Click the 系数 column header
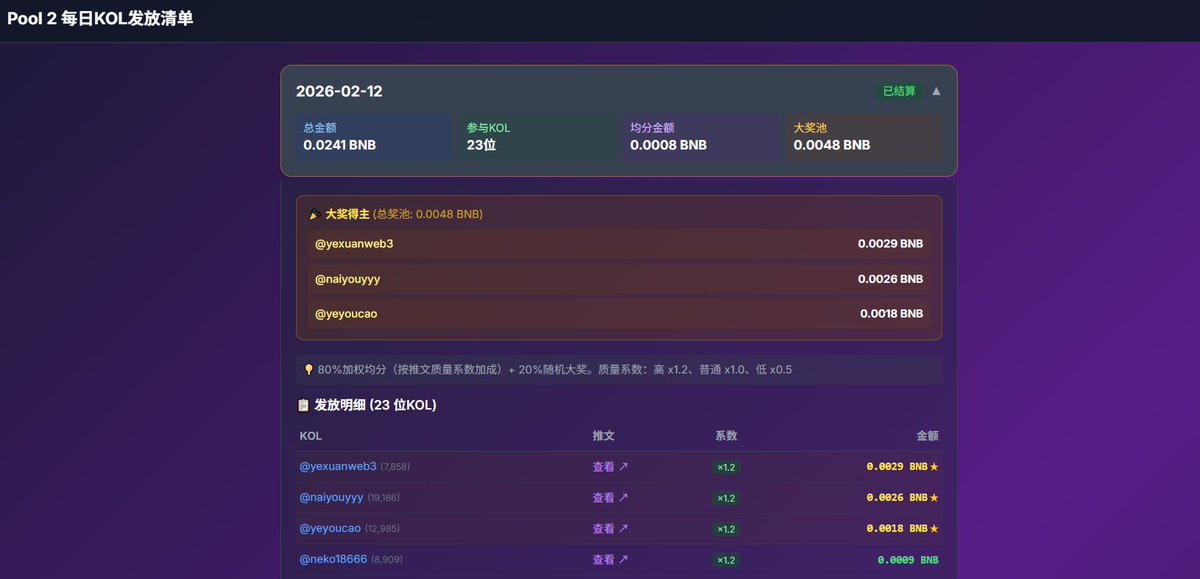This screenshot has width=1200, height=579. tap(726, 436)
